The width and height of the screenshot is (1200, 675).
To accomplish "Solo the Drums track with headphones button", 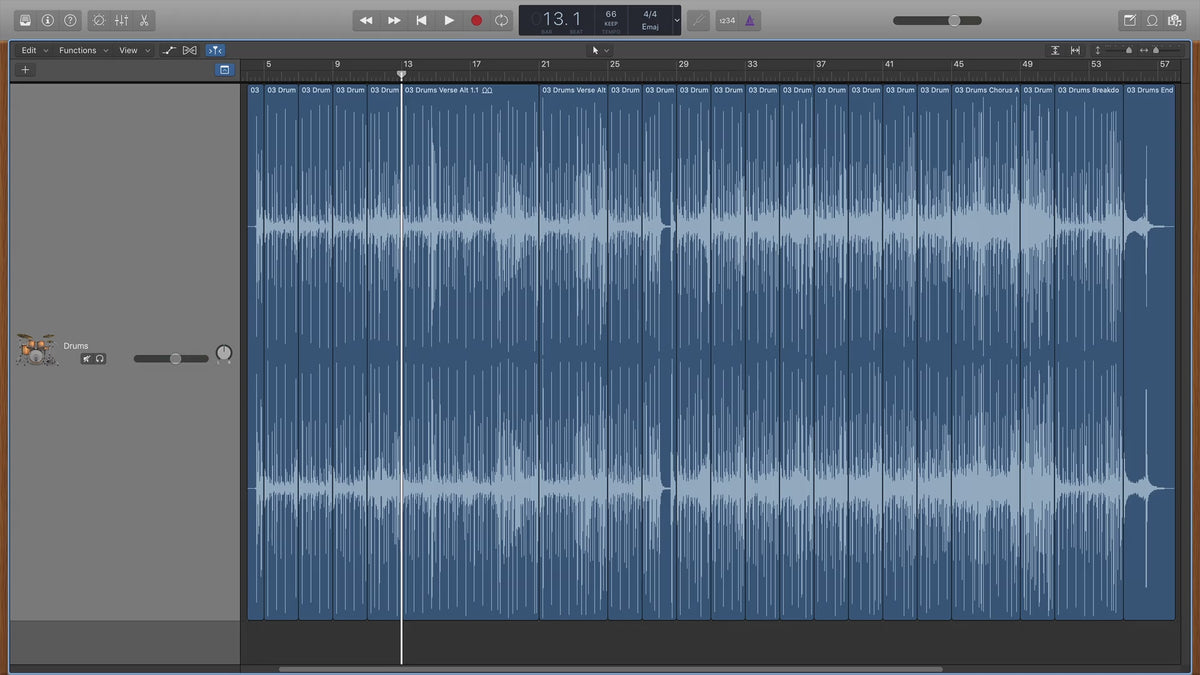I will 100,359.
